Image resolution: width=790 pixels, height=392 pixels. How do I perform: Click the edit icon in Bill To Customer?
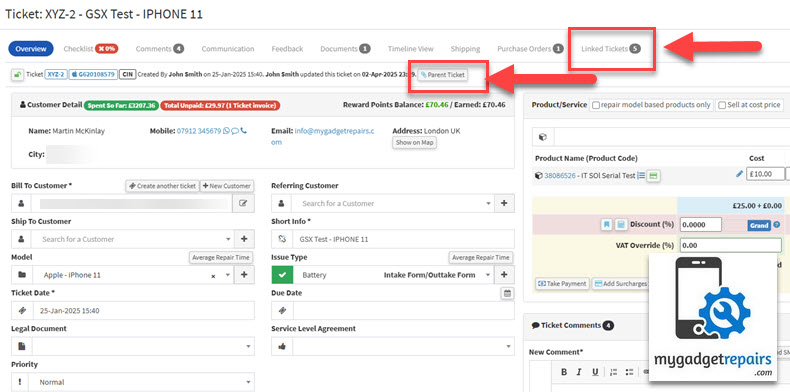[x=243, y=204]
